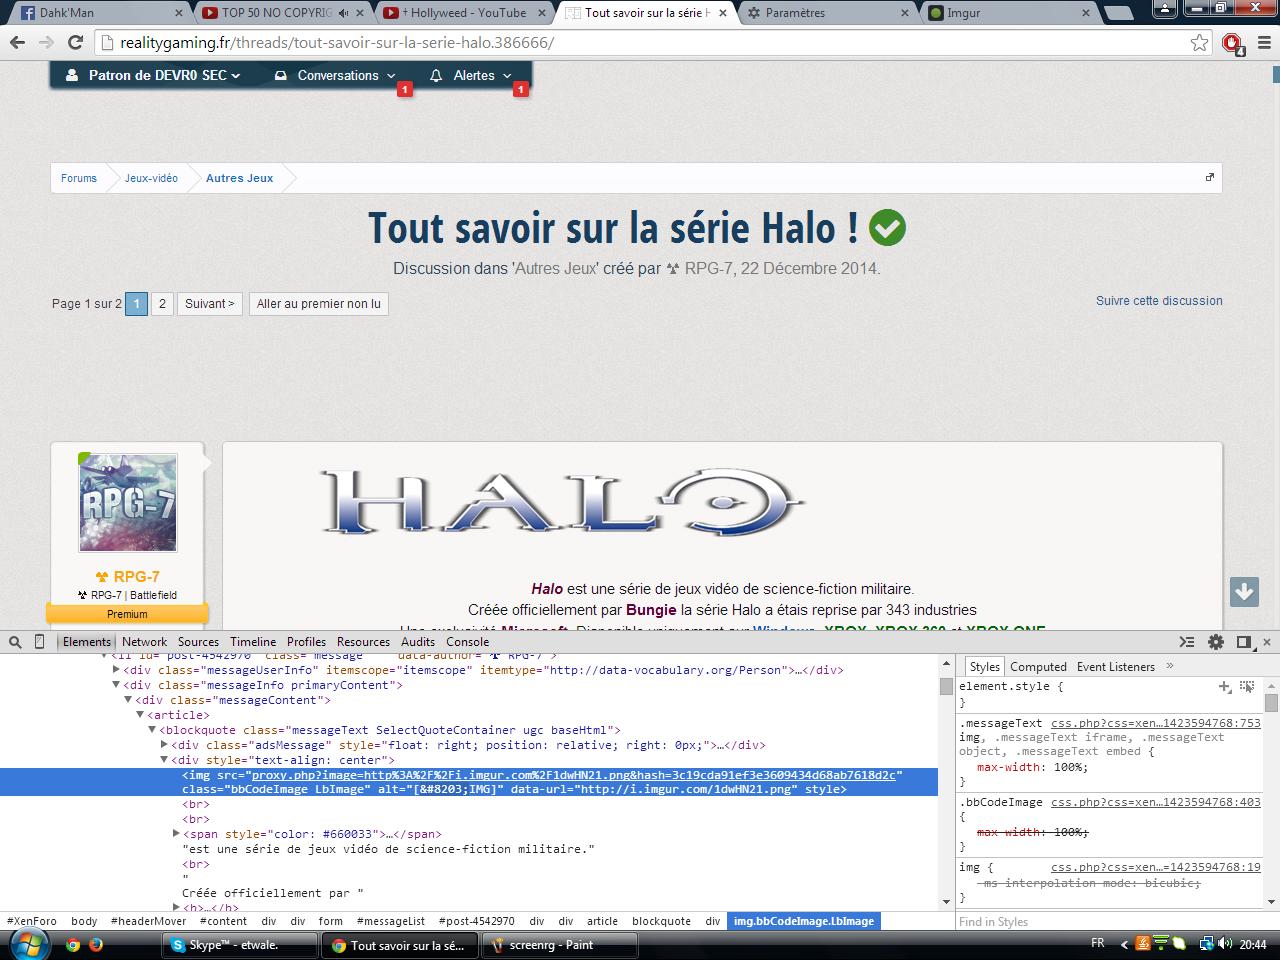
Task: Click RPG-7 avatar thumbnail
Action: [128, 503]
